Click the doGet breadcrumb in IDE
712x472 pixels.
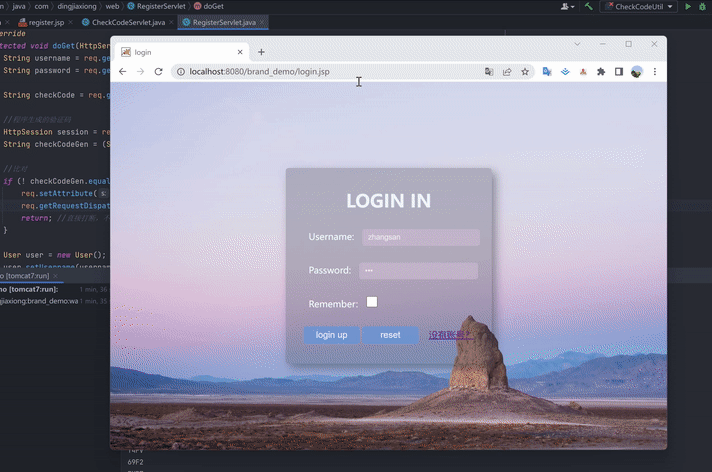point(209,6)
